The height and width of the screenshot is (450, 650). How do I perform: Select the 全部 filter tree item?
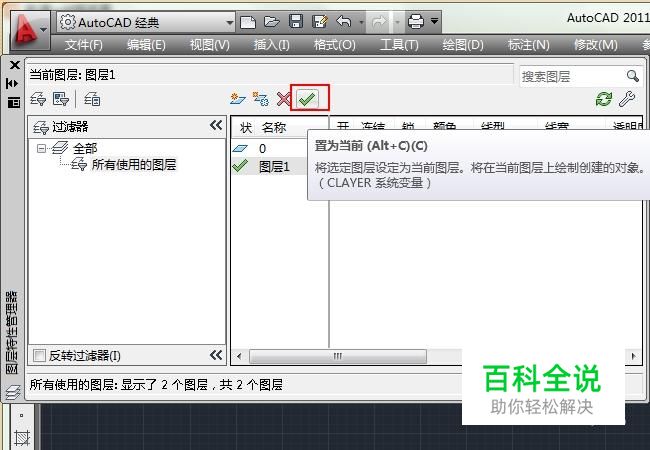[x=85, y=148]
